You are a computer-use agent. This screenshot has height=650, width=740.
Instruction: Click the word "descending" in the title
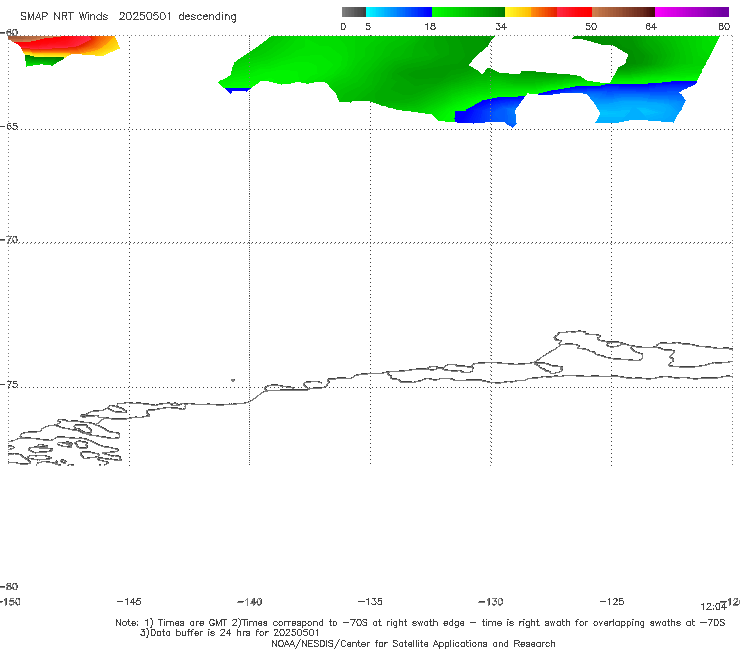point(207,17)
